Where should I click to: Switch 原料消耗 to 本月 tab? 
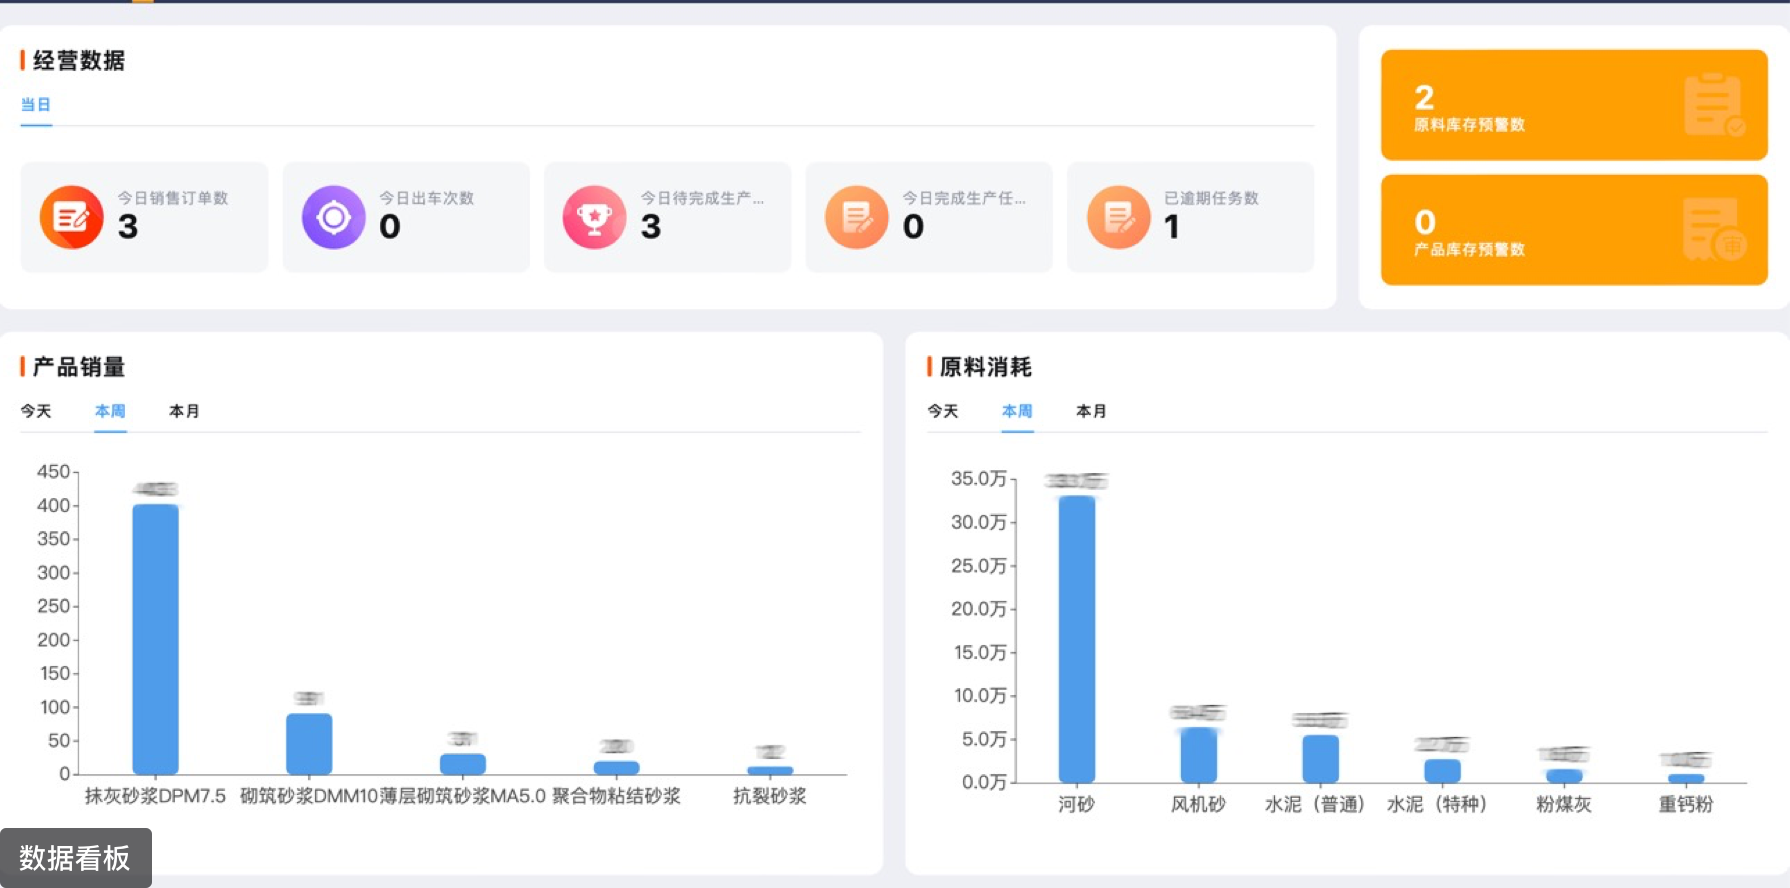pos(1091,411)
